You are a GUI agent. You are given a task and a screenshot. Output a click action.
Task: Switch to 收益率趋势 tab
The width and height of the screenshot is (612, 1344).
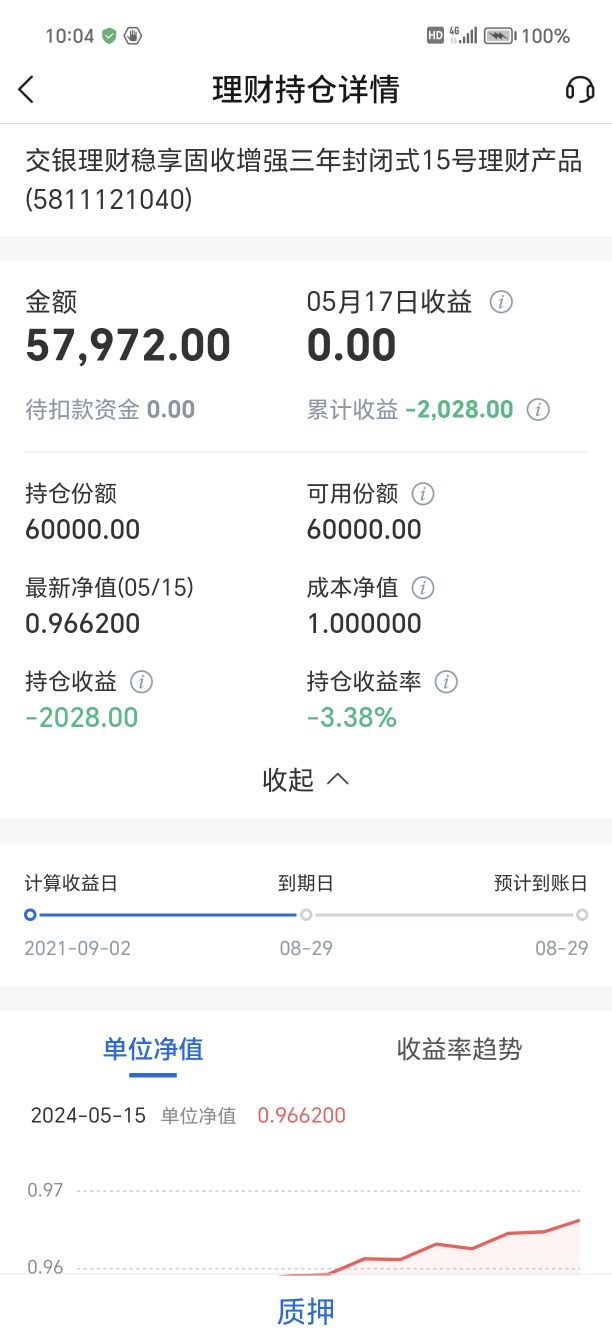459,1049
